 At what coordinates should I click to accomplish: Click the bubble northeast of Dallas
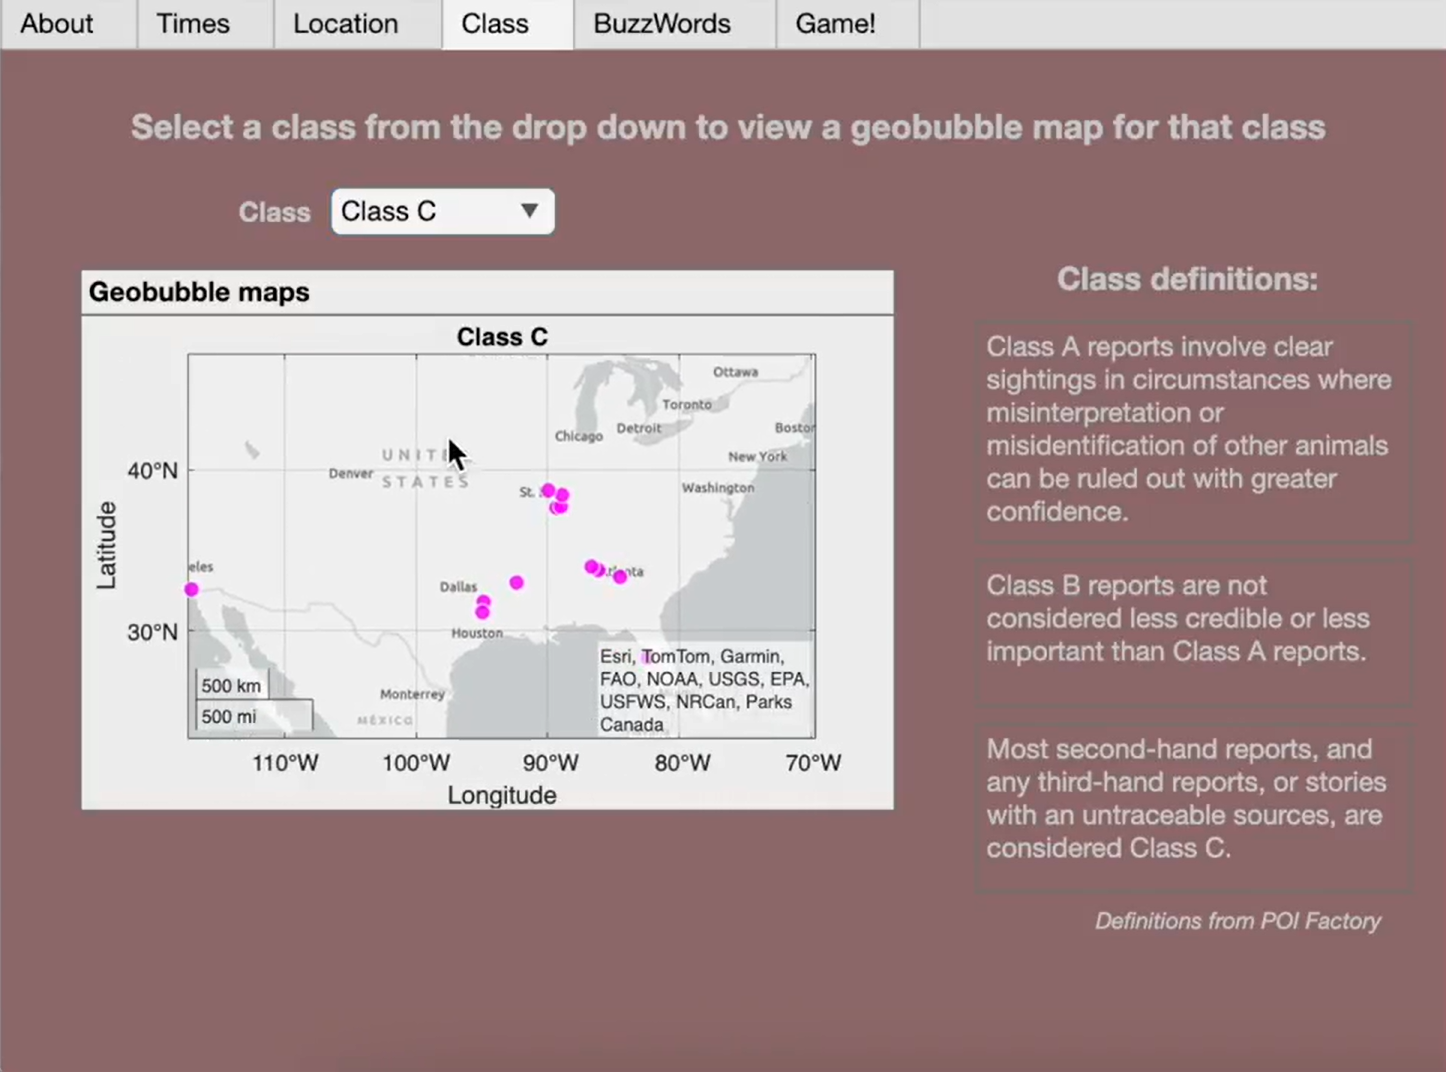pyautogui.click(x=516, y=582)
